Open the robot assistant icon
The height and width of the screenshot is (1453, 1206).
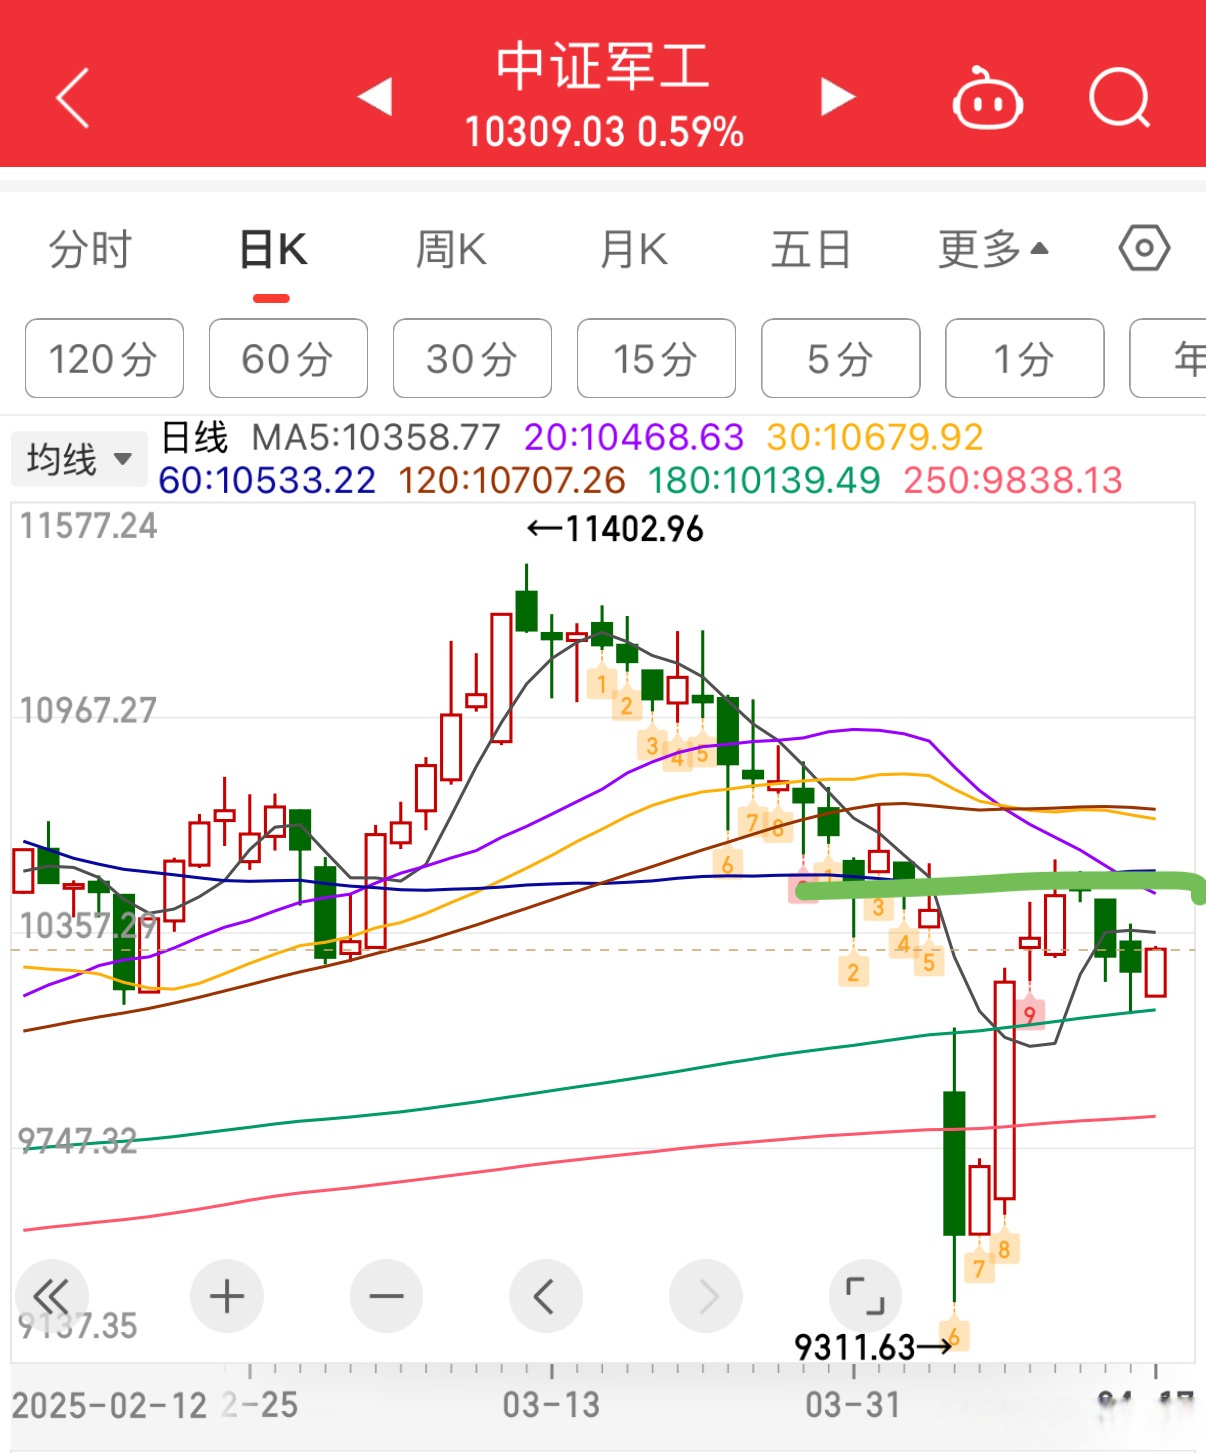point(986,98)
